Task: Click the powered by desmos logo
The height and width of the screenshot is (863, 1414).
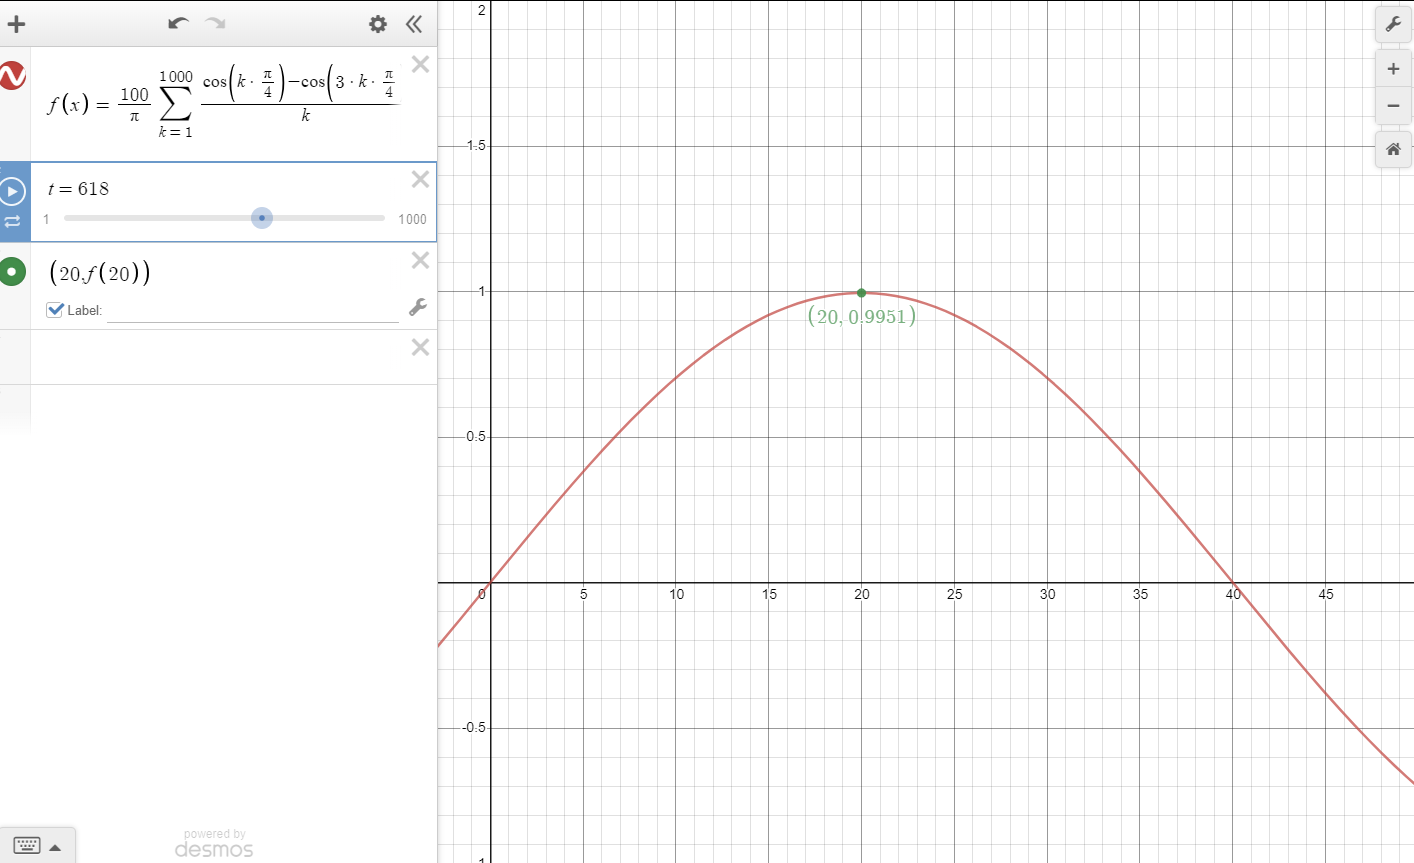Action: [214, 844]
